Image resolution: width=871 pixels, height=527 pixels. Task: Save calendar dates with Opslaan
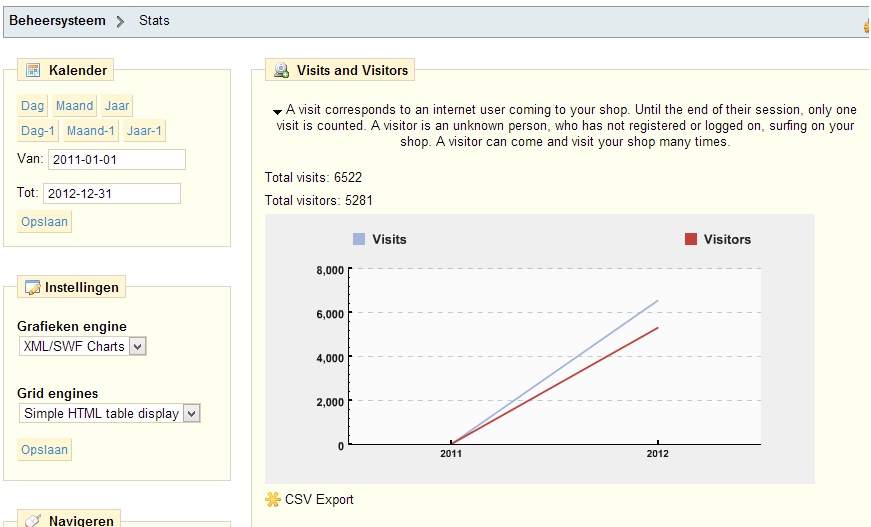click(x=44, y=222)
